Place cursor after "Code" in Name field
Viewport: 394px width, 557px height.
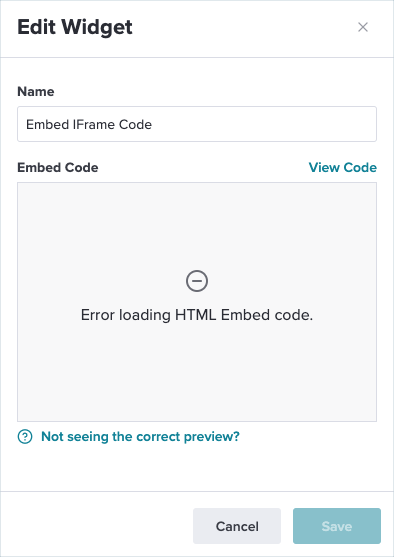[153, 124]
